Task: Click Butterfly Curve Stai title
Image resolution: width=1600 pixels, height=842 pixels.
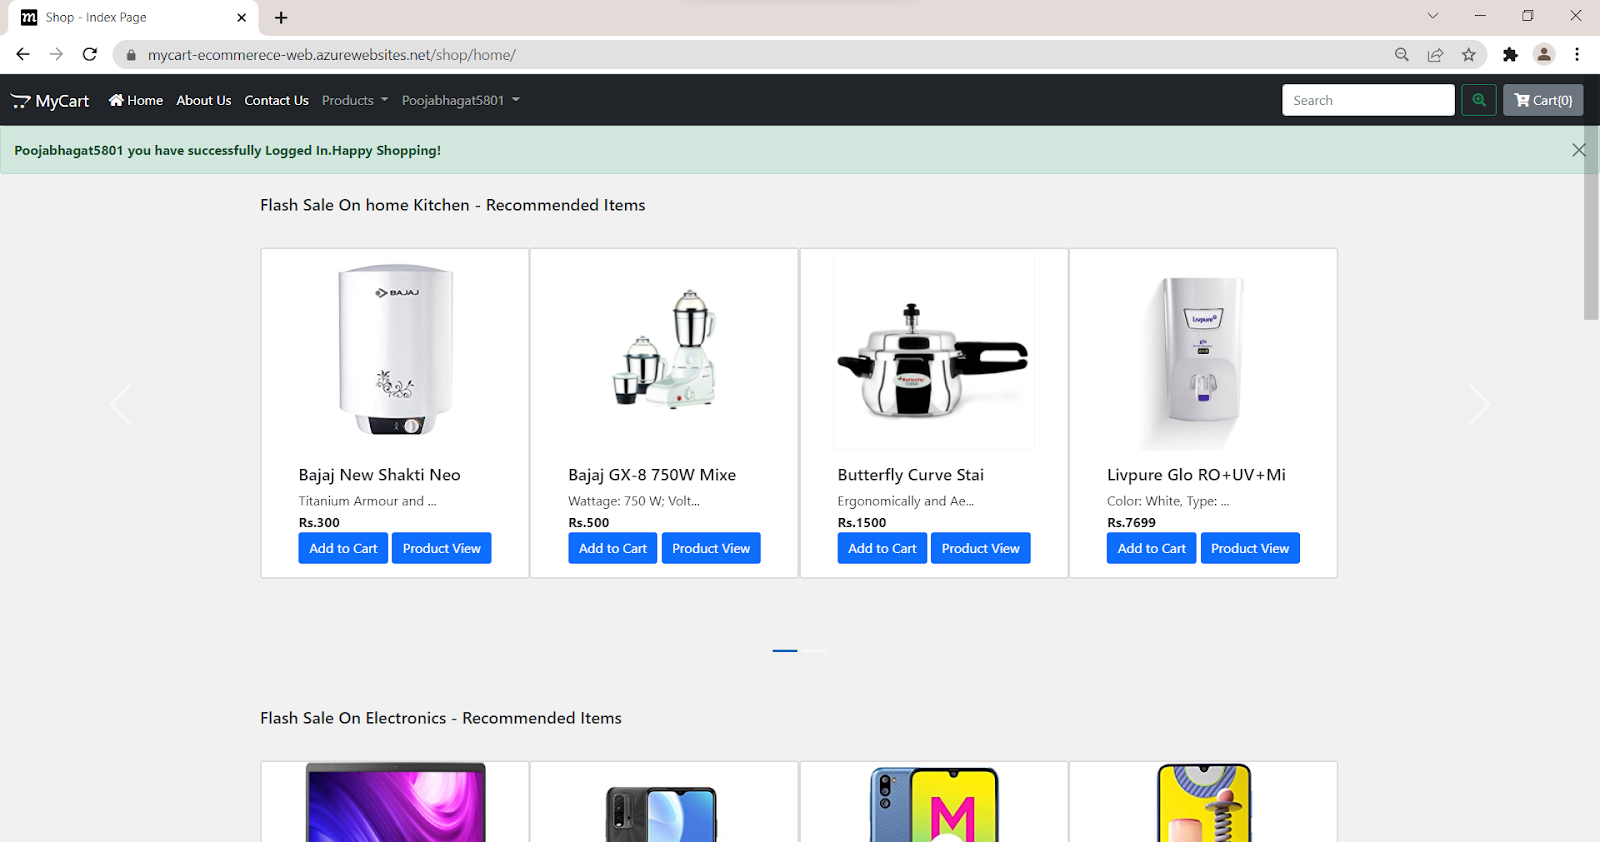Action: coord(911,475)
